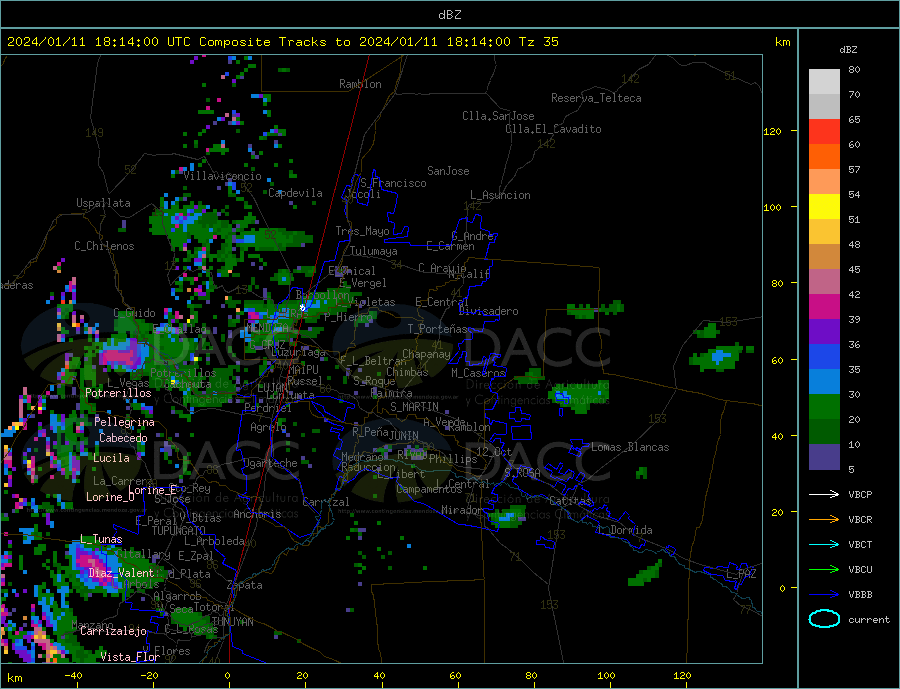Click the 'km' unit label at top right

click(x=782, y=42)
